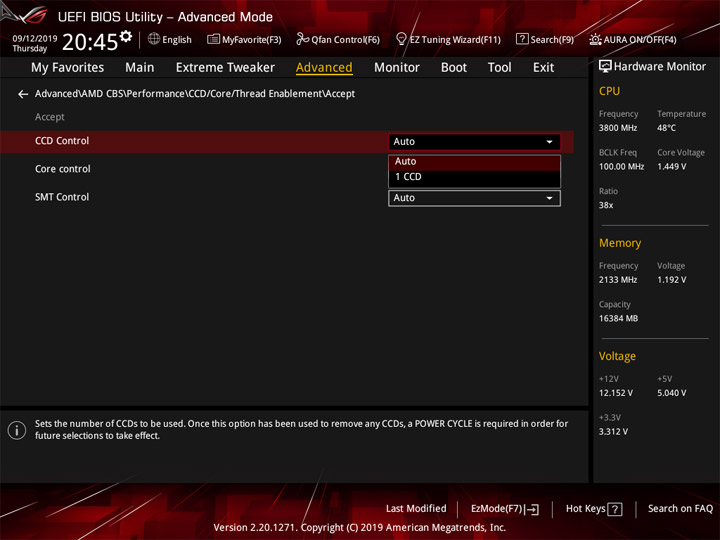Click AURA ON/OFF(F4)
720x540 pixels.
click(640, 40)
